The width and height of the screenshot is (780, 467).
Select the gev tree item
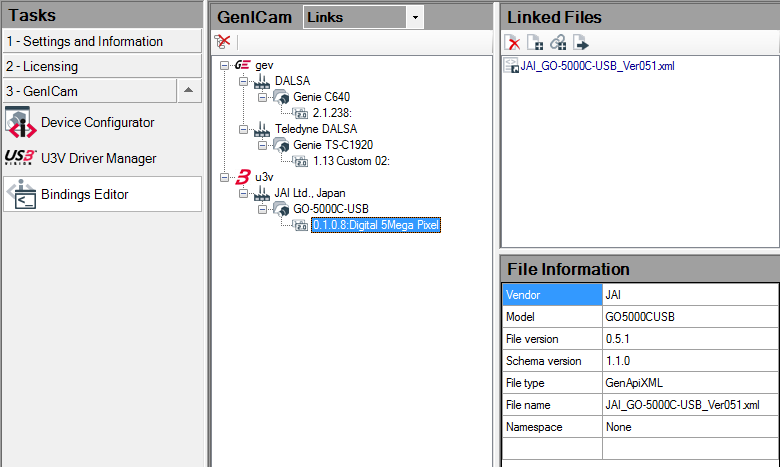coord(264,65)
